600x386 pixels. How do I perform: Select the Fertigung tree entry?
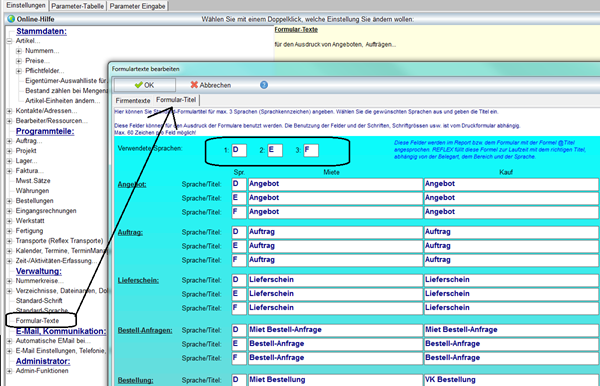pyautogui.click(x=29, y=231)
